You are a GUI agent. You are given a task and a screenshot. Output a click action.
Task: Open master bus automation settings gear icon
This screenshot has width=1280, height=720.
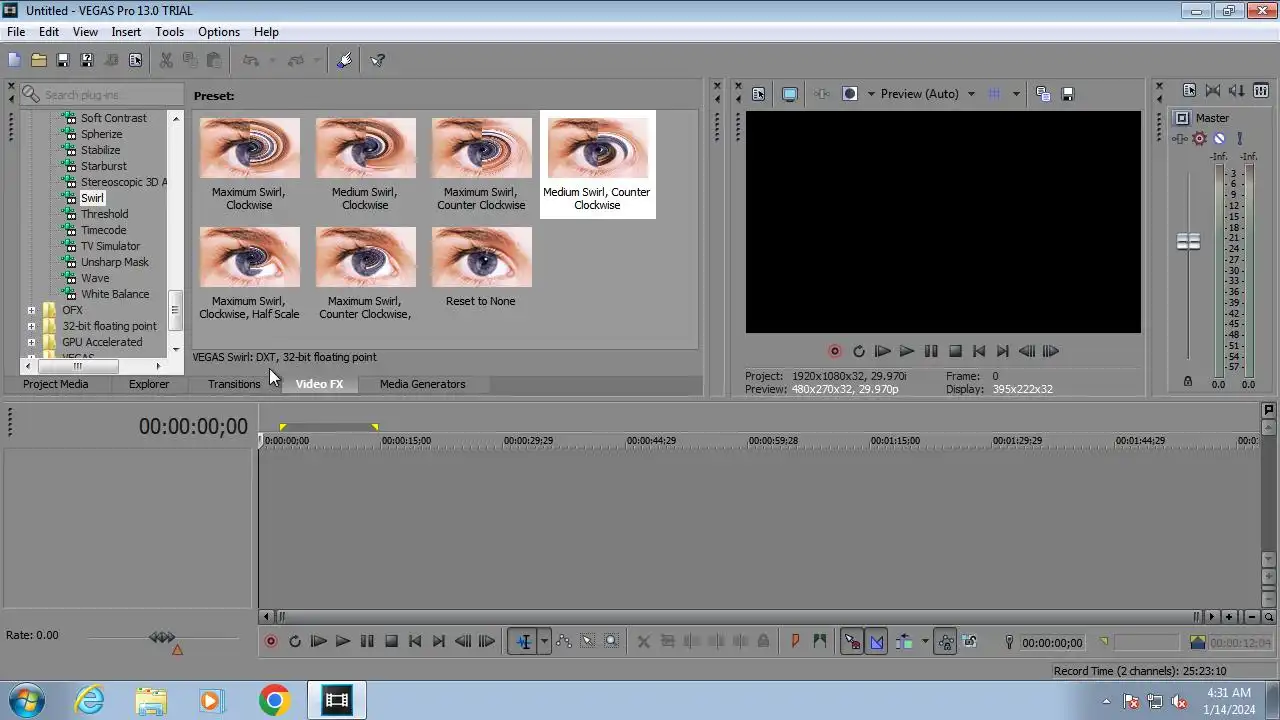point(1199,138)
